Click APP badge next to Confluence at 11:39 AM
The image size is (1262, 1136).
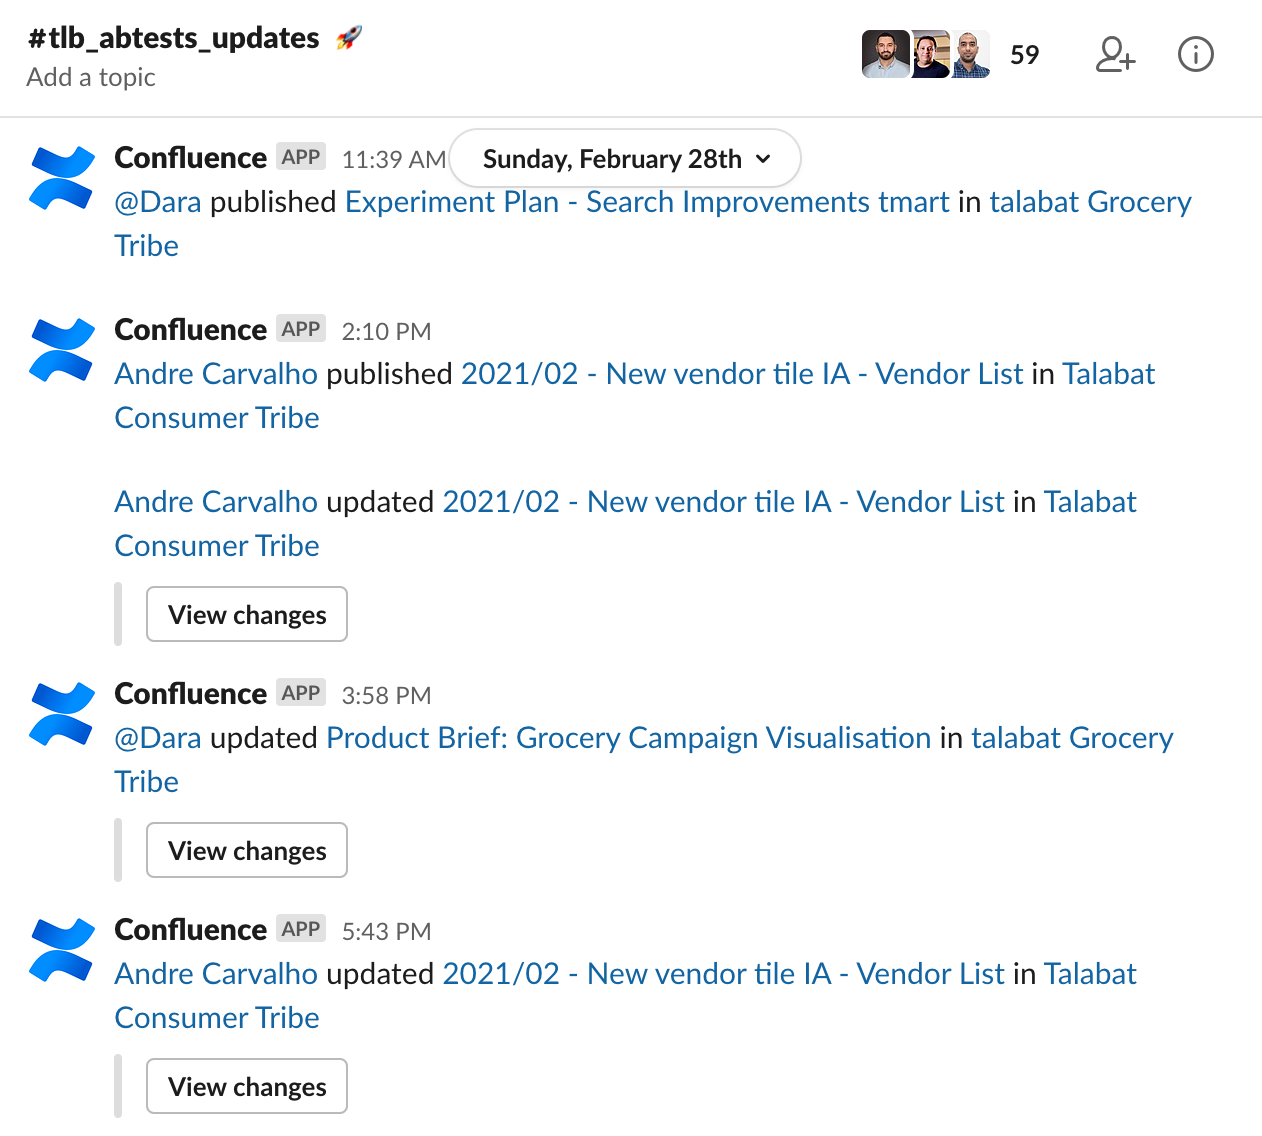(x=301, y=157)
